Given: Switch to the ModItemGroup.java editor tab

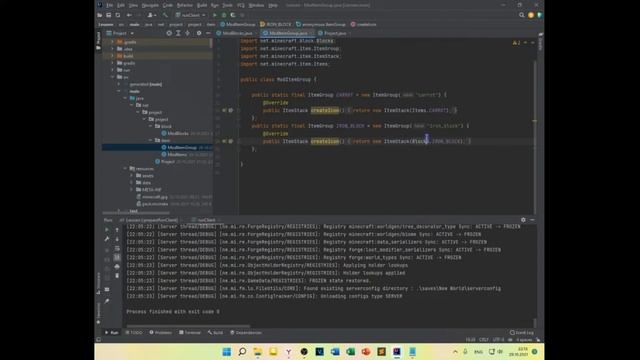Looking at the screenshot, I should click(x=287, y=33).
